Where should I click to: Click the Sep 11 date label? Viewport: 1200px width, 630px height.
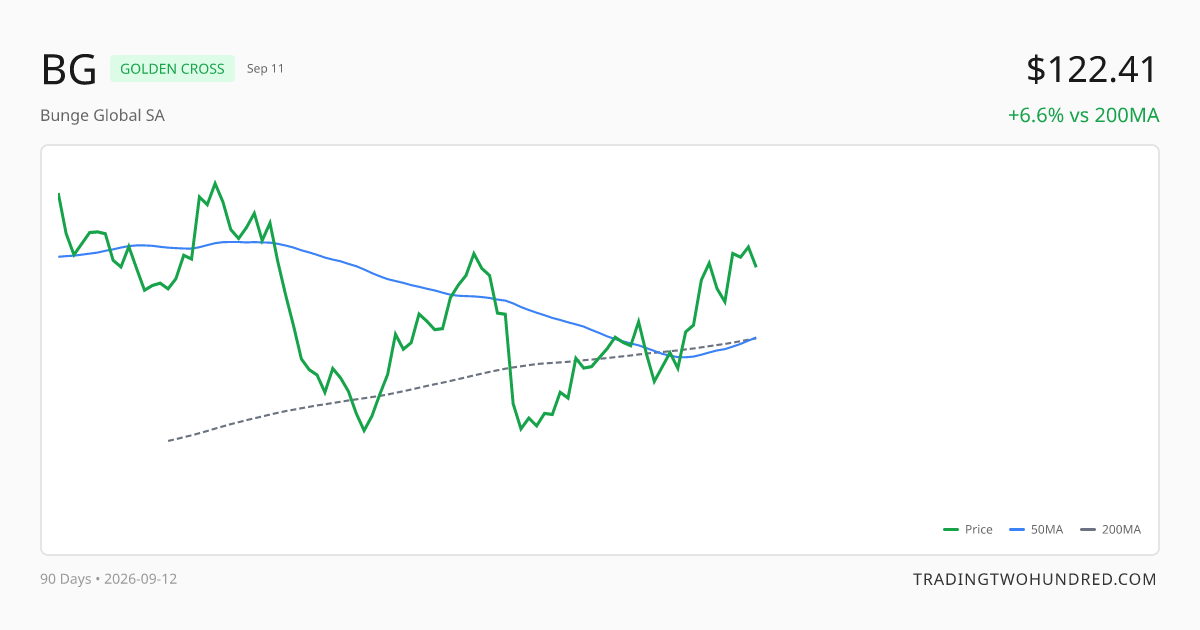[x=266, y=69]
